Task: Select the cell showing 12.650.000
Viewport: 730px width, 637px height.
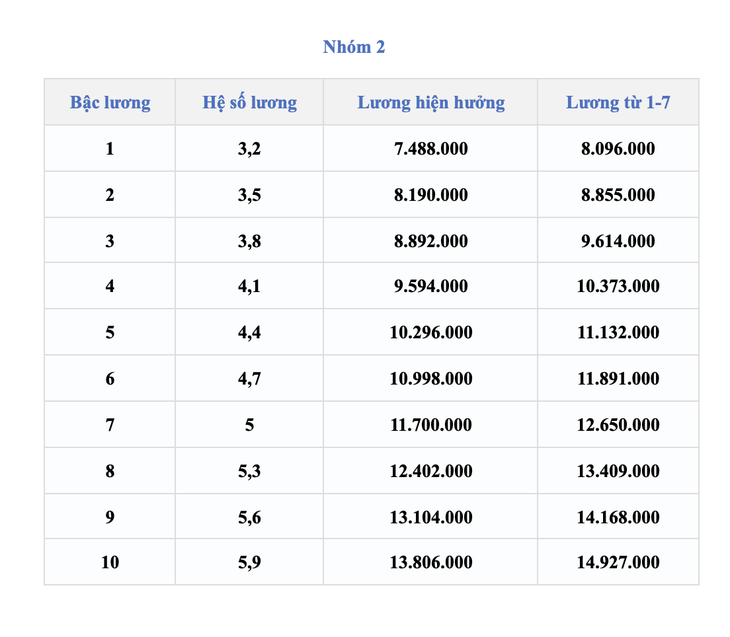Action: click(618, 424)
